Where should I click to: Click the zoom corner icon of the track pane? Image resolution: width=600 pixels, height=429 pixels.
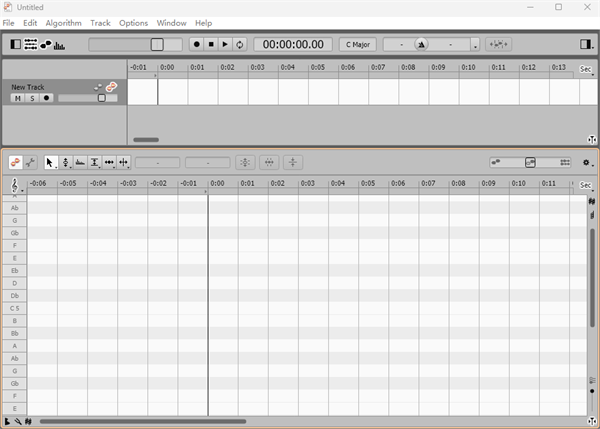(592, 140)
